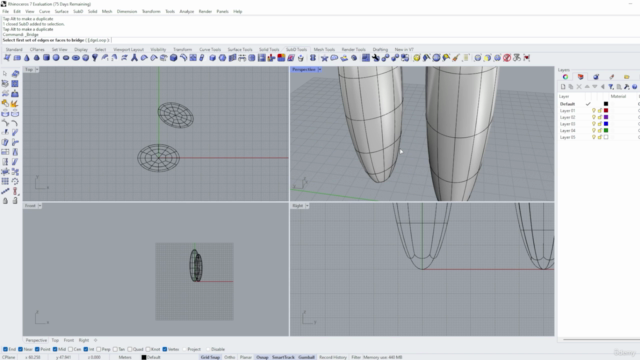Open the yellow folder panel tab icon

(x=627, y=77)
